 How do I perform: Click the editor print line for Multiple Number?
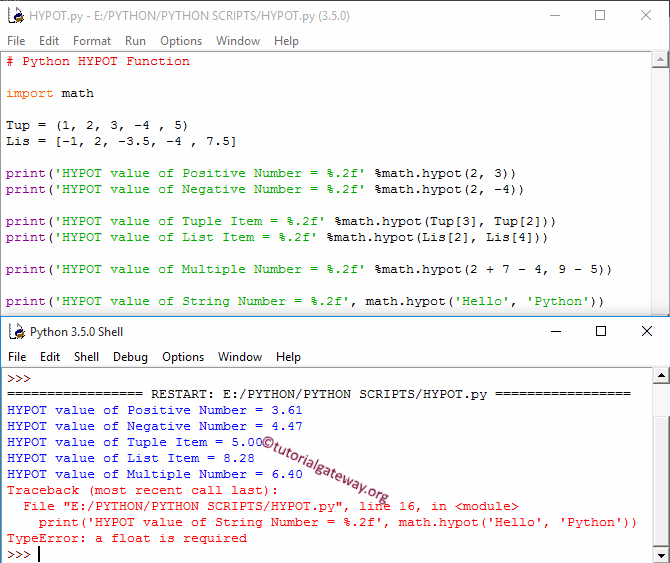pyautogui.click(x=309, y=270)
